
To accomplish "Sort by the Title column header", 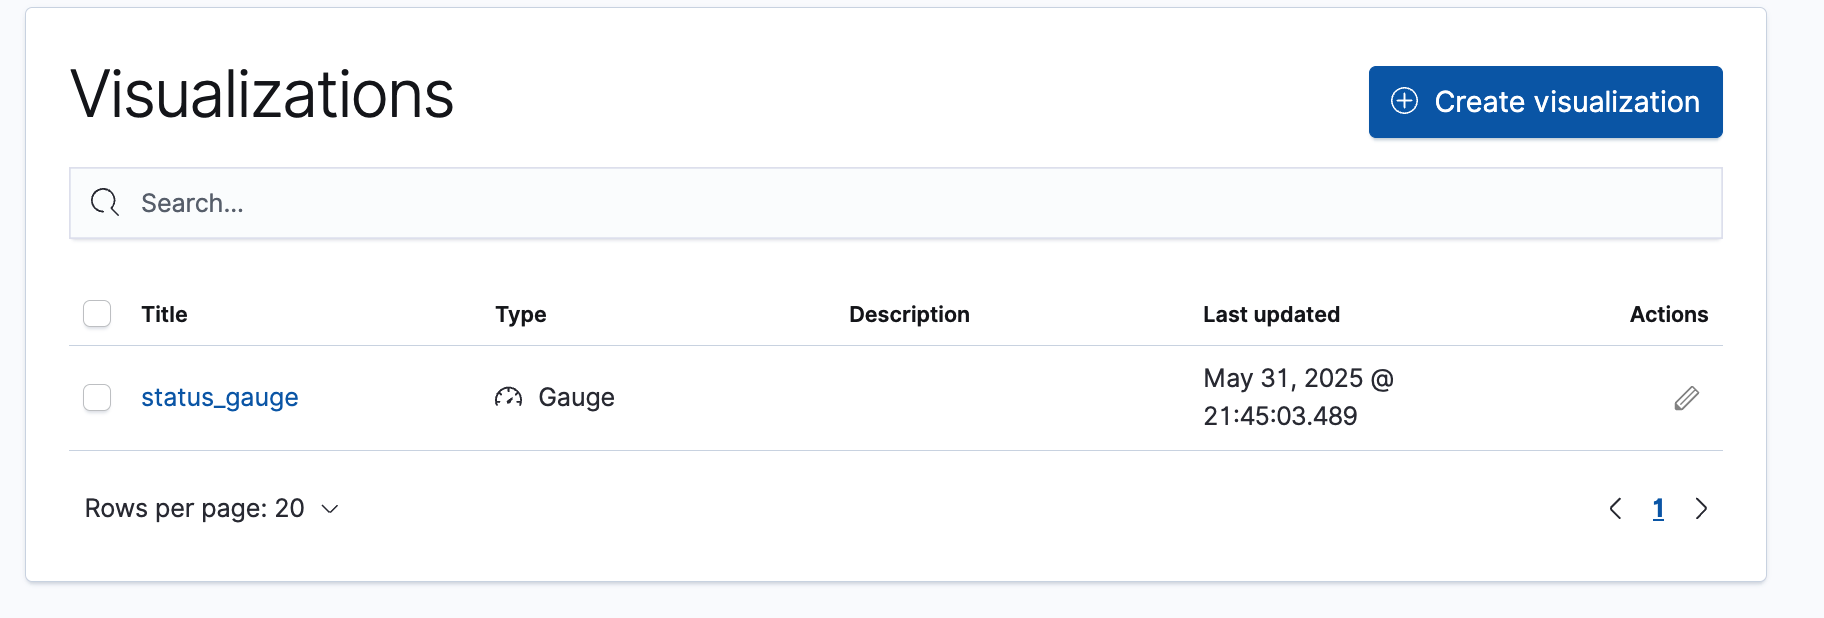I will (x=164, y=314).
